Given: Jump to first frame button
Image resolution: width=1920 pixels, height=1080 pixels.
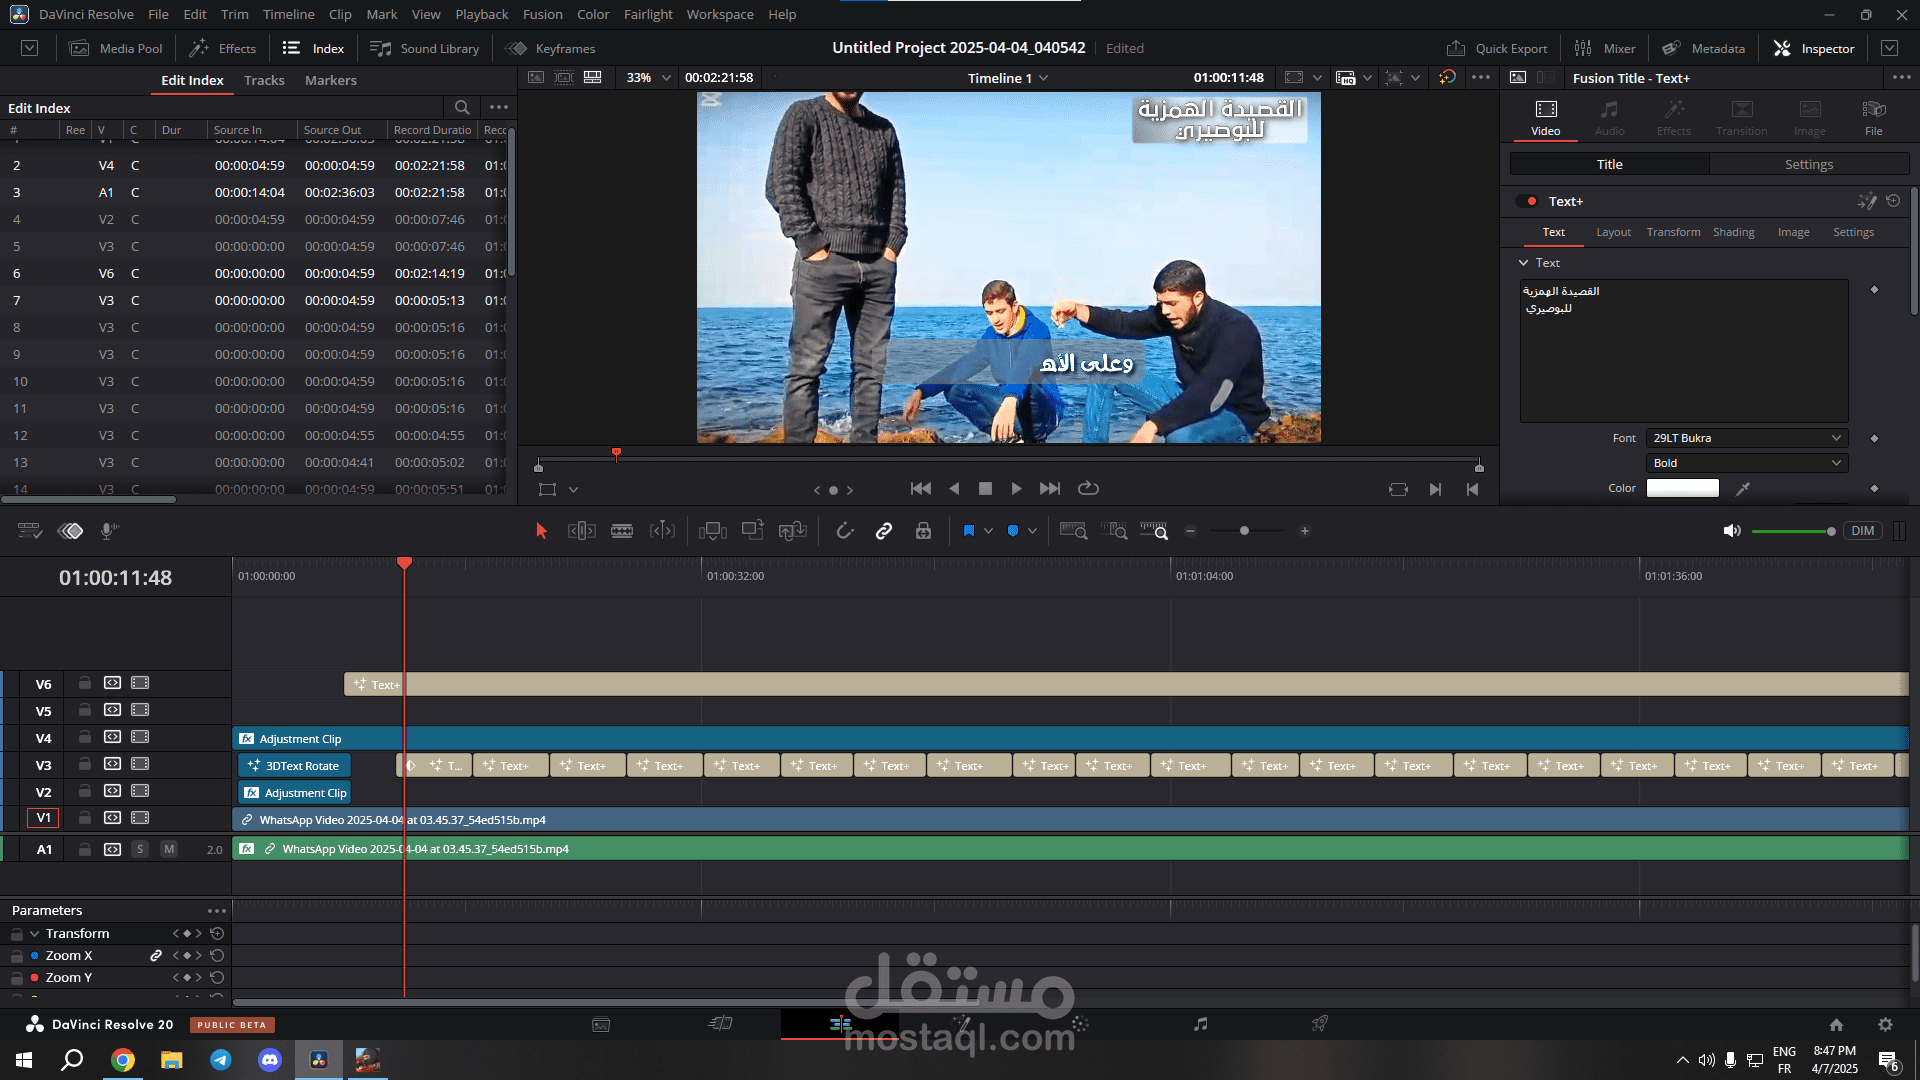Looking at the screenshot, I should click(x=921, y=489).
